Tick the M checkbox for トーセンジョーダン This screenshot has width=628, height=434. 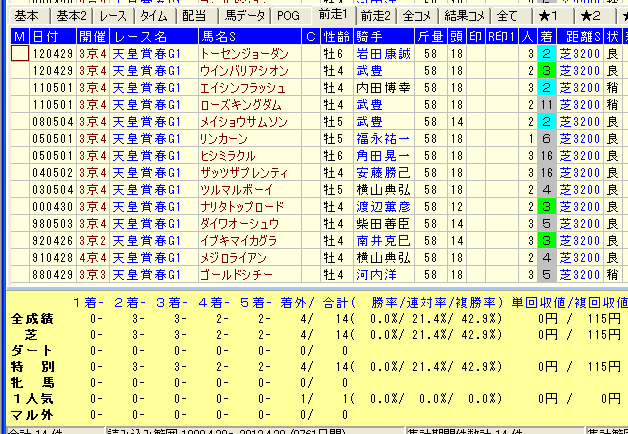pyautogui.click(x=20, y=53)
